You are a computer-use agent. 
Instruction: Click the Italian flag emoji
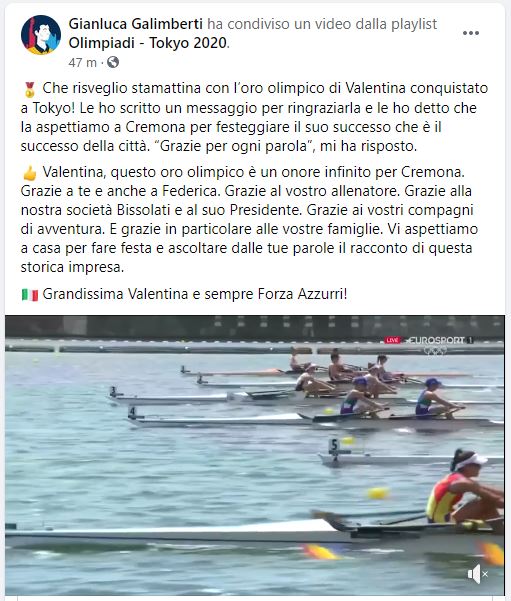[x=30, y=295]
